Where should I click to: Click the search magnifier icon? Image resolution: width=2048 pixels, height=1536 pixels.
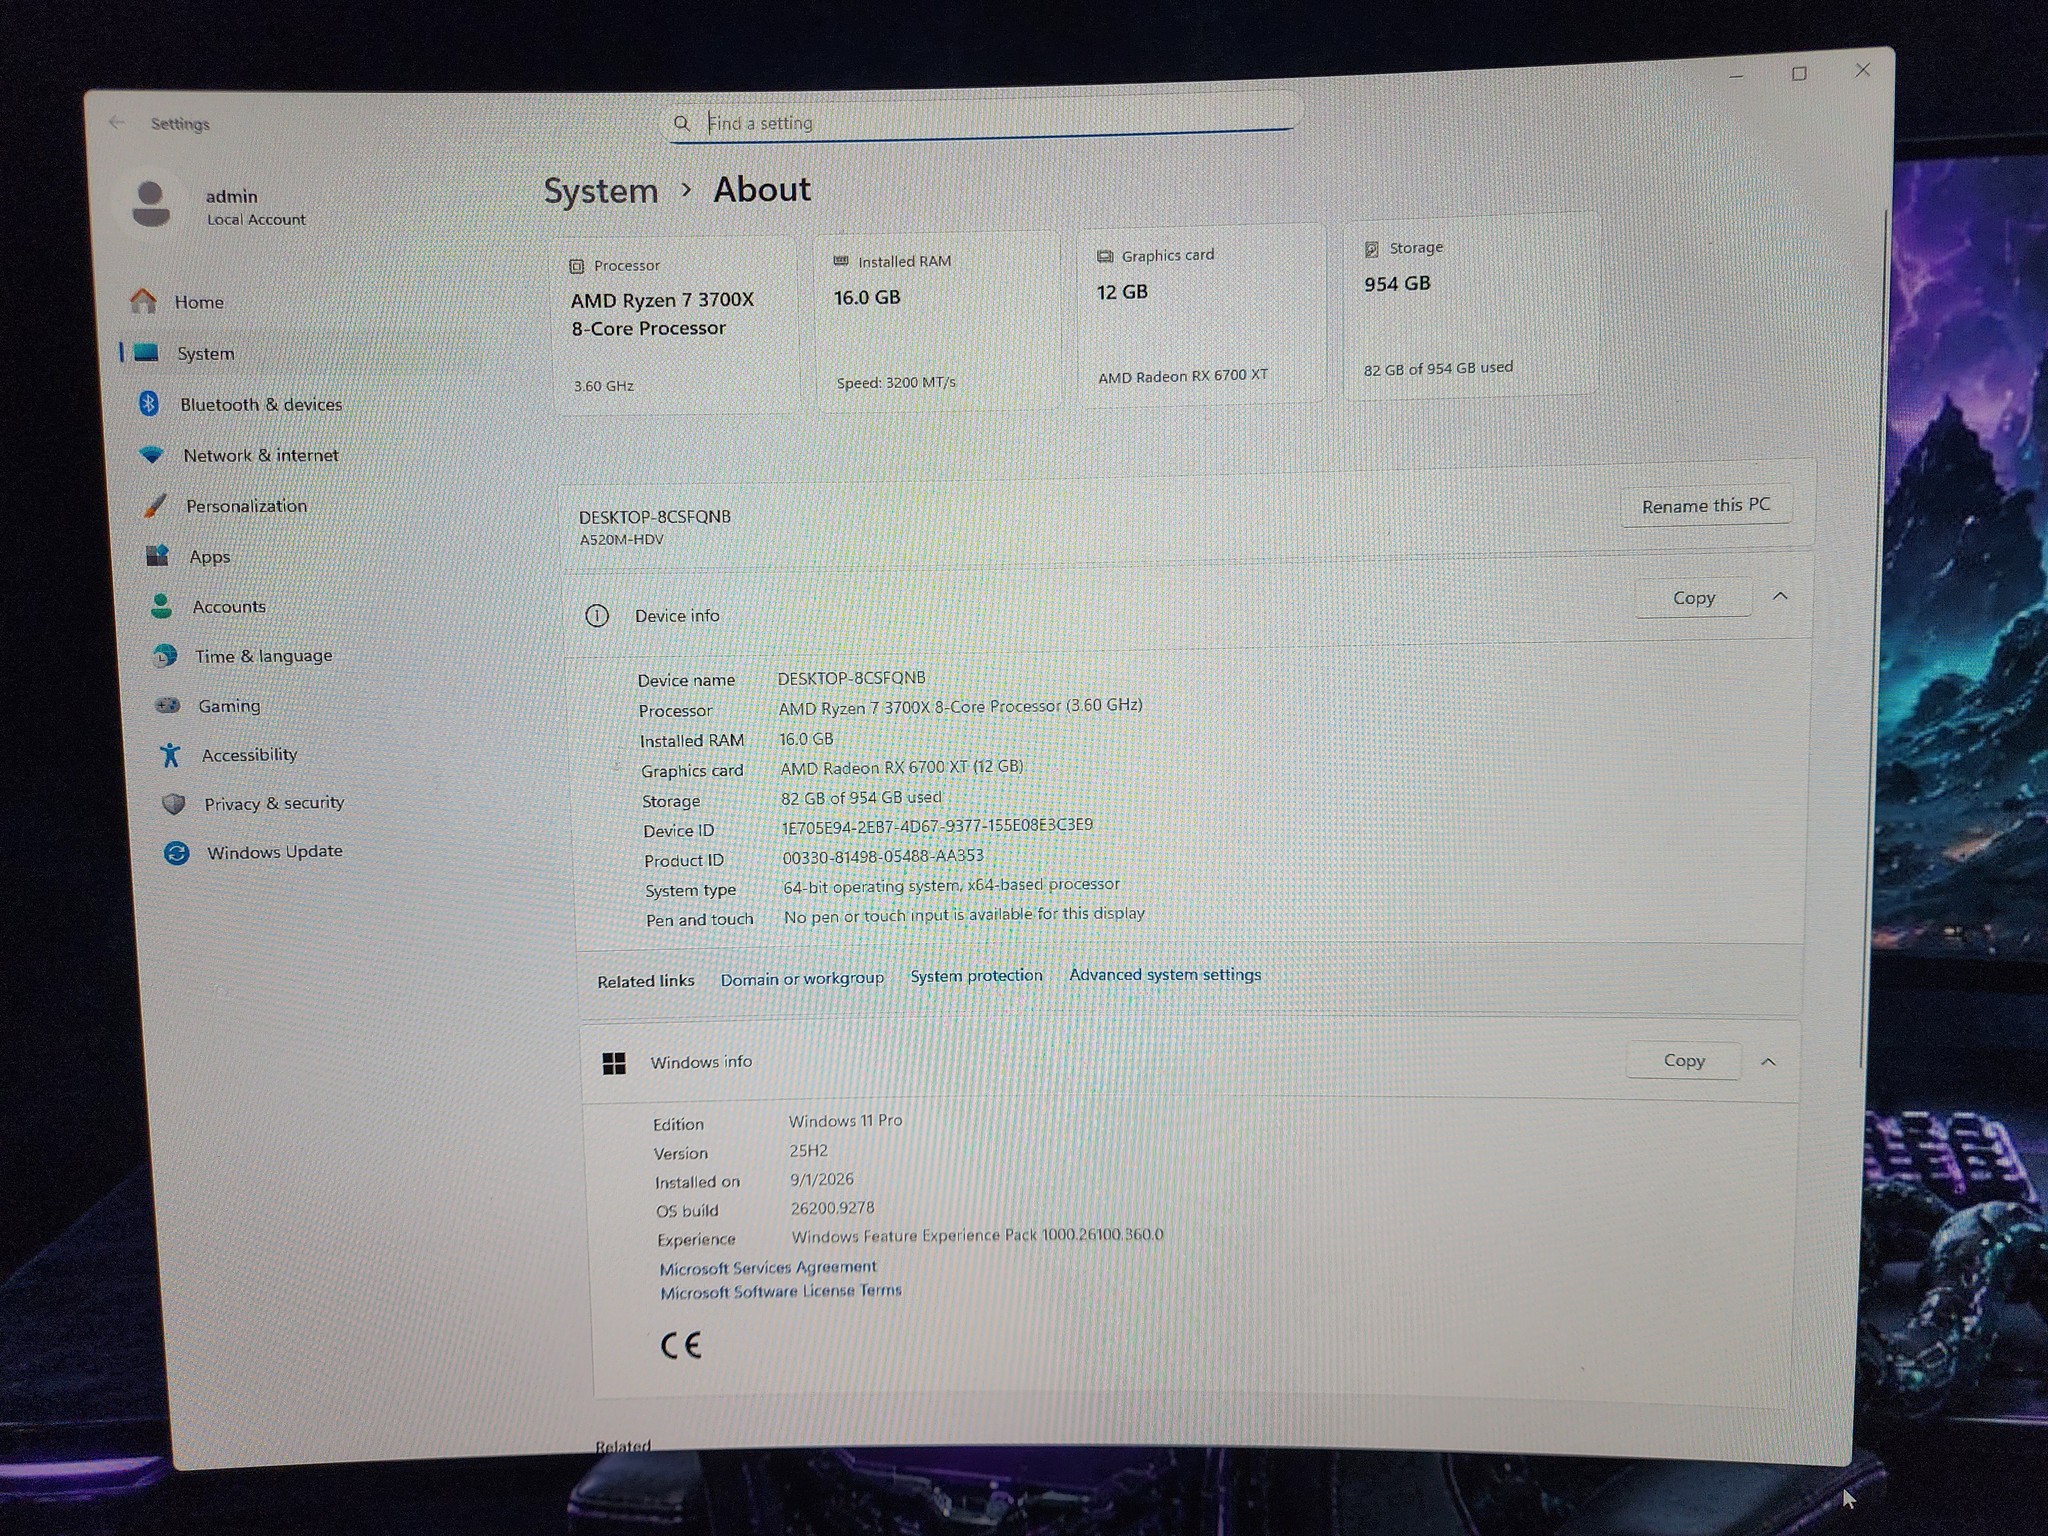coord(681,123)
